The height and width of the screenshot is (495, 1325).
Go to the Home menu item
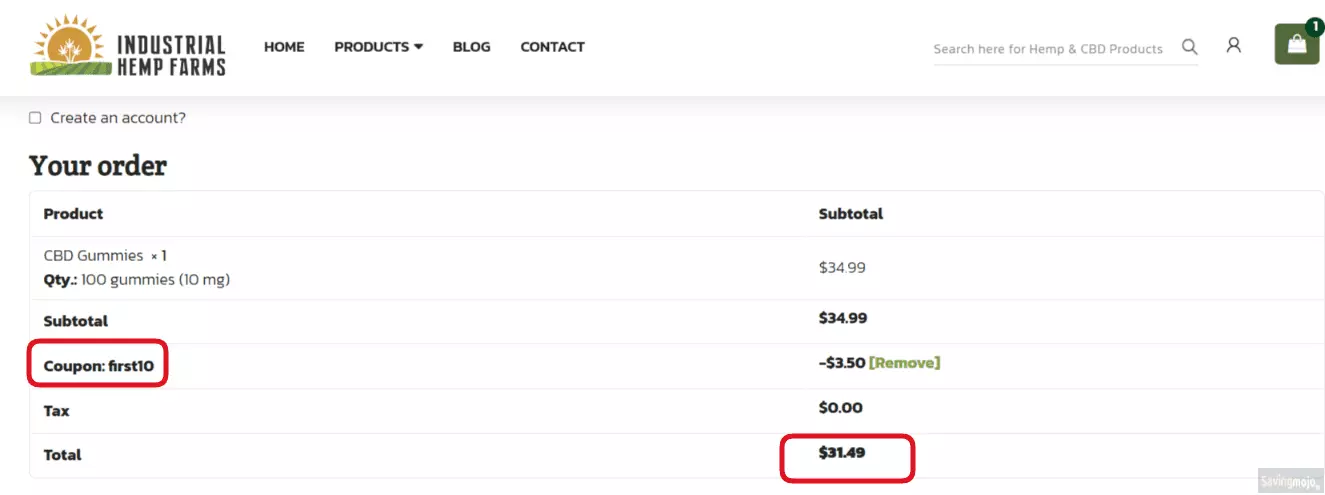[284, 47]
